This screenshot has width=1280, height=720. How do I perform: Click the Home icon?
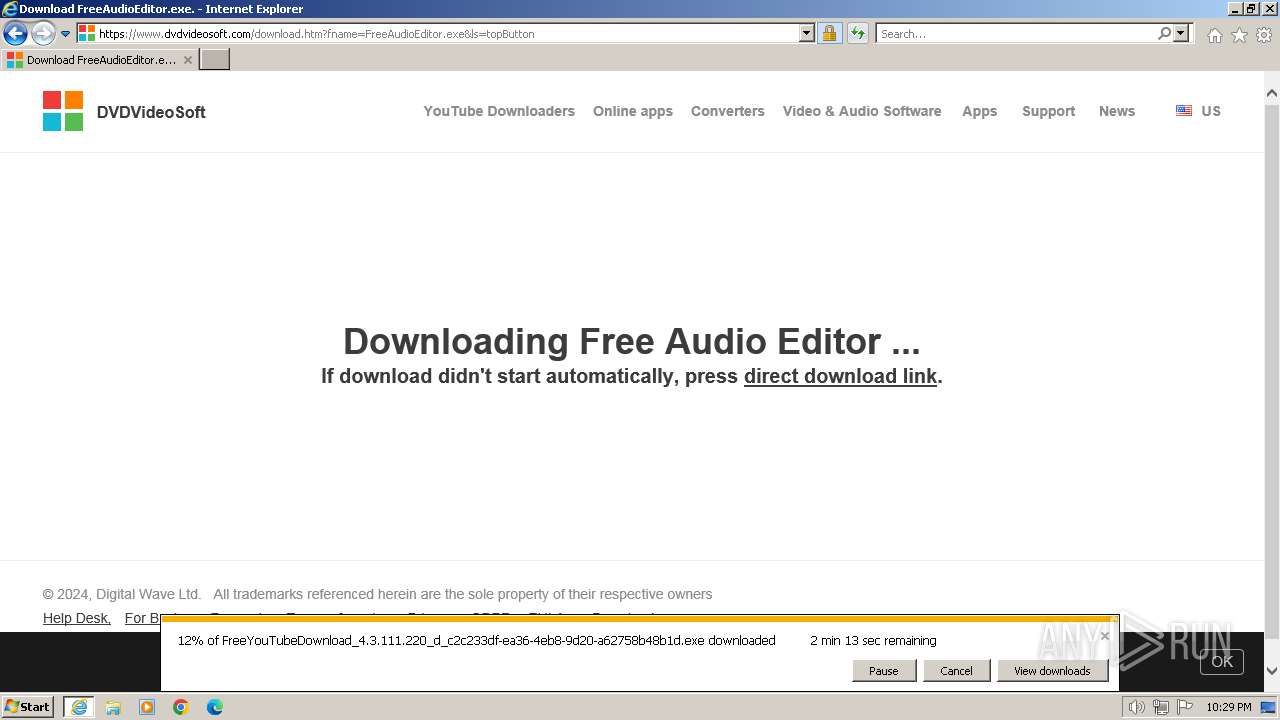point(1214,35)
